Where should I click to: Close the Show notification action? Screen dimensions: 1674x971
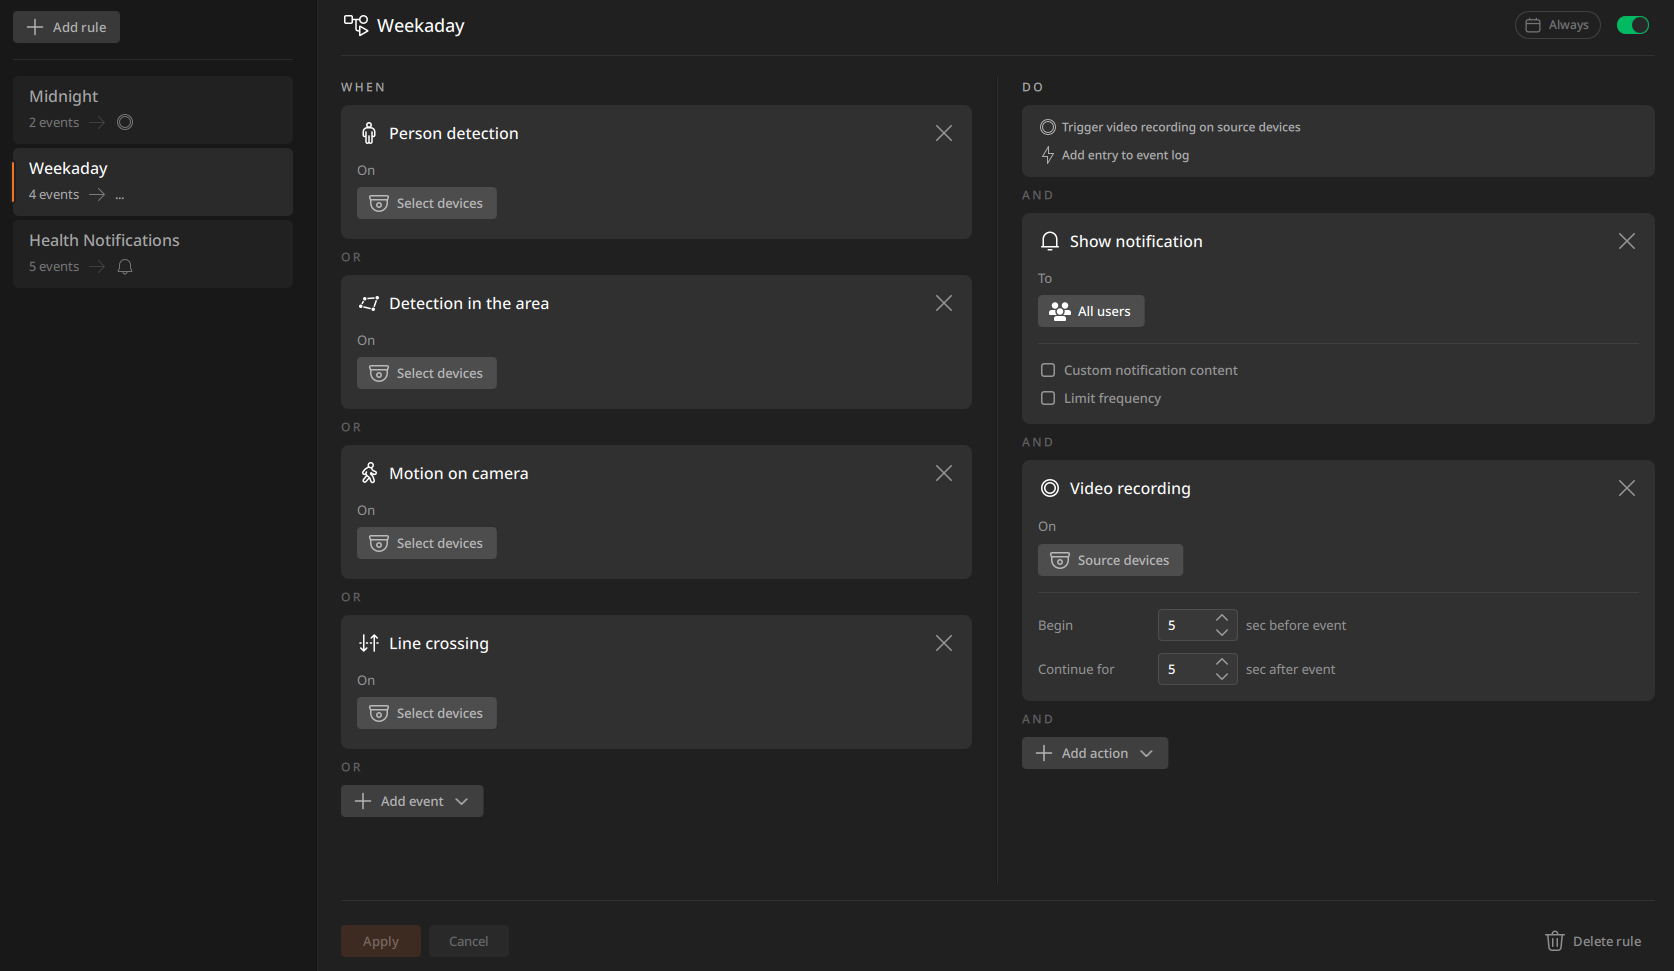[1626, 241]
